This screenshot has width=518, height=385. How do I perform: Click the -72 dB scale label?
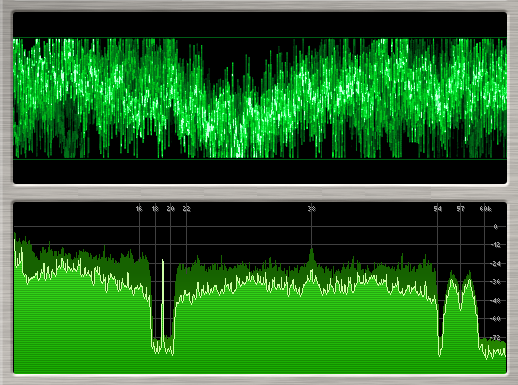pos(495,338)
